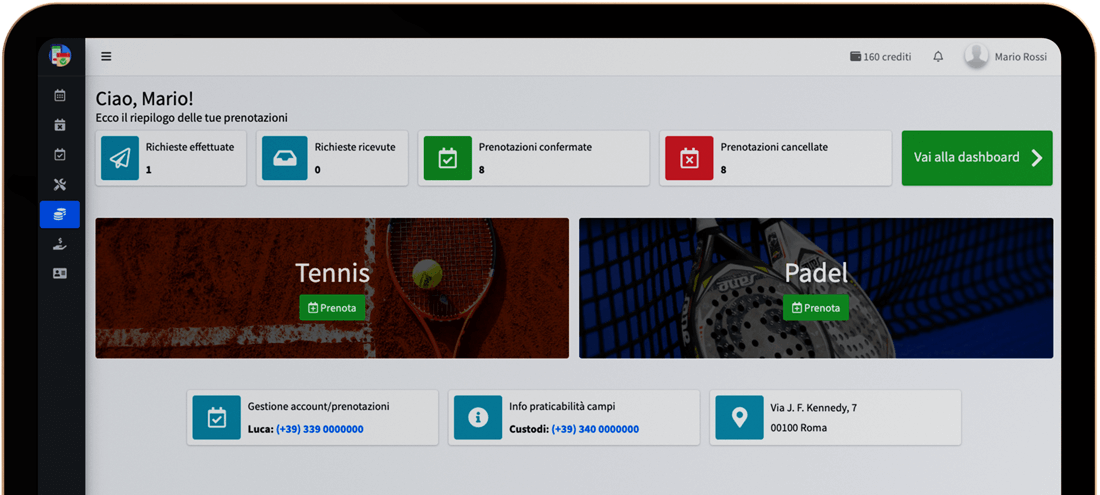Call Luca's number (+39) 339 0000000
The width and height of the screenshot is (1100, 495).
[x=320, y=429]
